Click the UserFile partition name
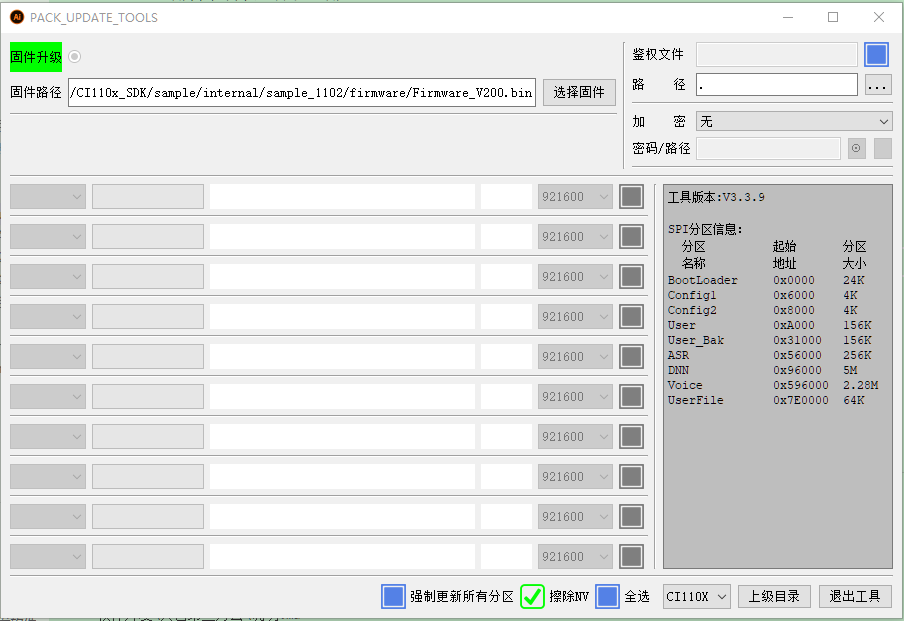The height and width of the screenshot is (621, 904). coord(695,400)
